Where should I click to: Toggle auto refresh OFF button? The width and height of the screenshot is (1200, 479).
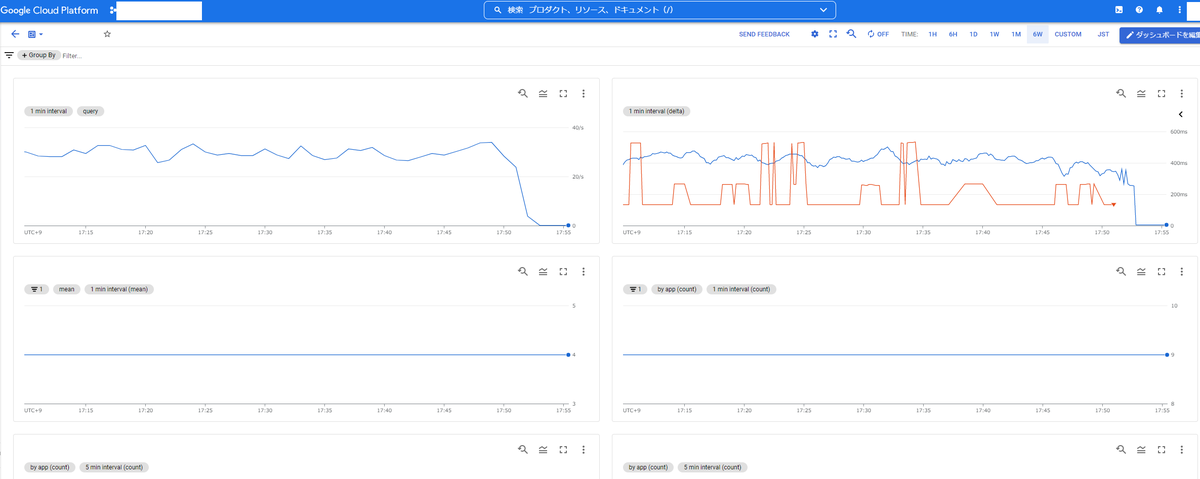pyautogui.click(x=878, y=34)
